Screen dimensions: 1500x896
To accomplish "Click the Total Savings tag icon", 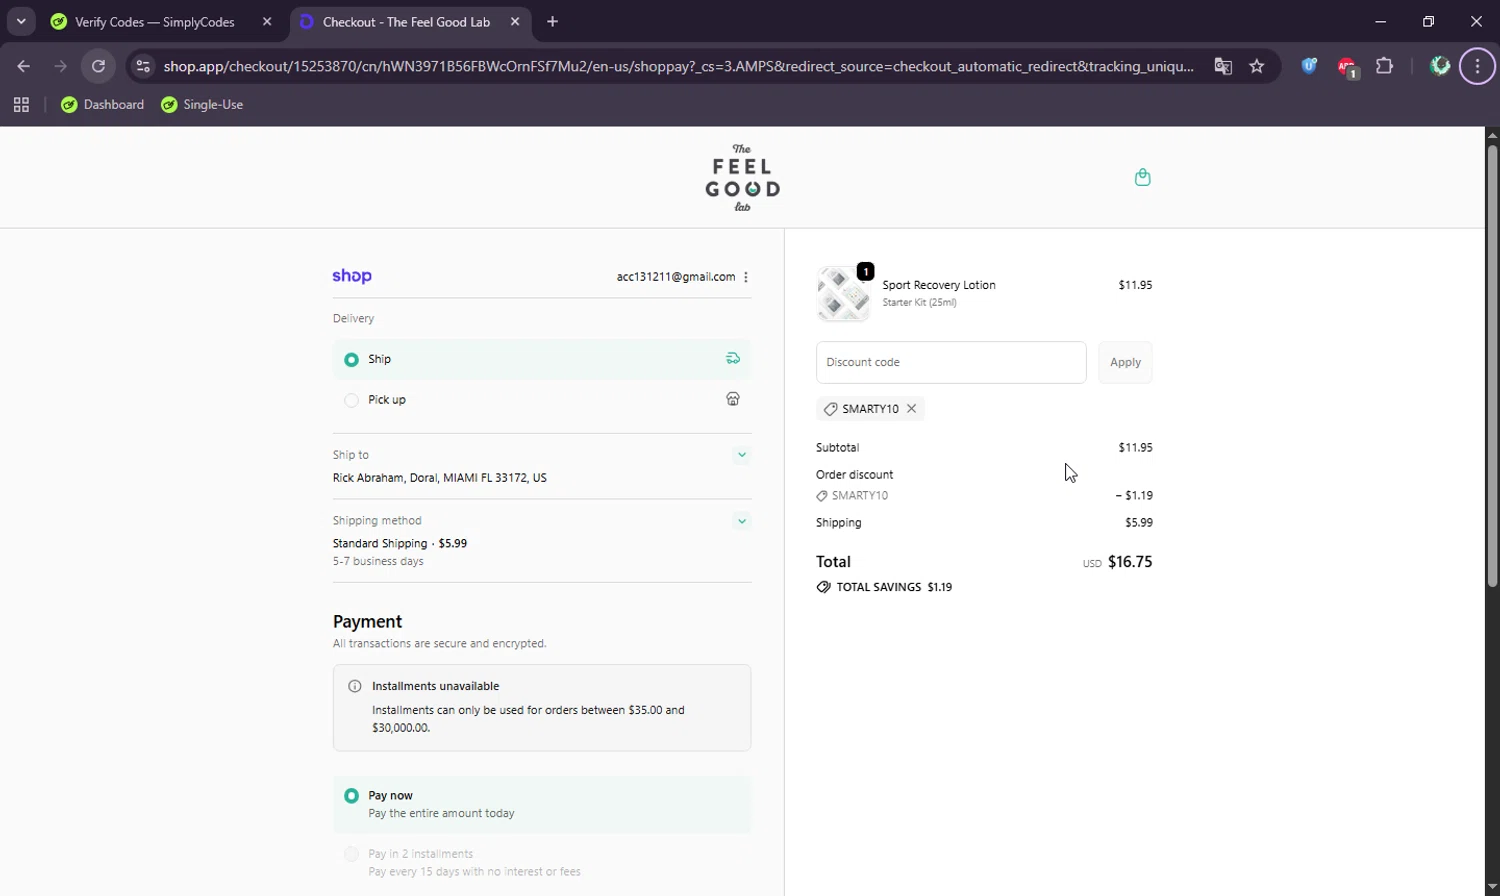I will pyautogui.click(x=823, y=587).
